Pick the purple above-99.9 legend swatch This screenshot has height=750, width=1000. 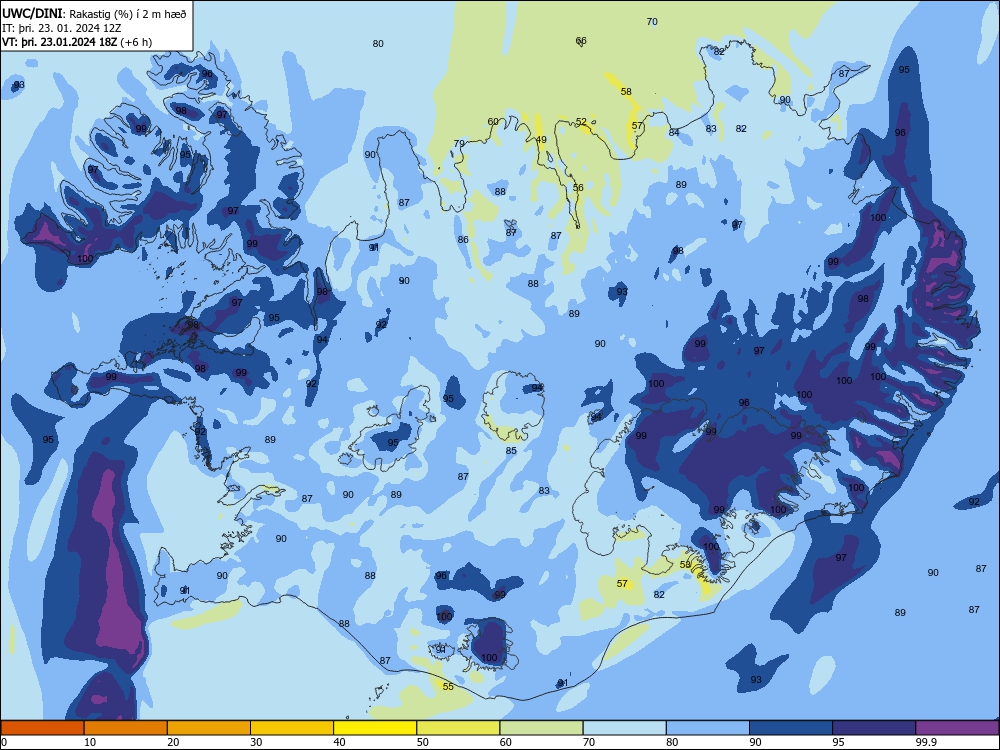click(957, 728)
